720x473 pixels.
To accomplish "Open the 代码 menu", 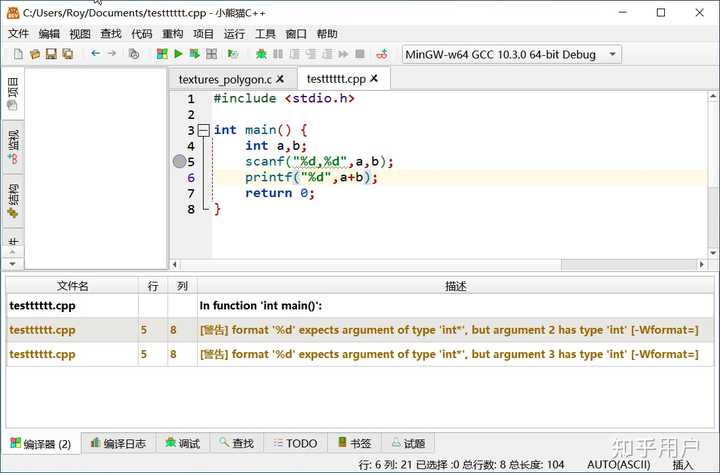I will click(x=141, y=34).
